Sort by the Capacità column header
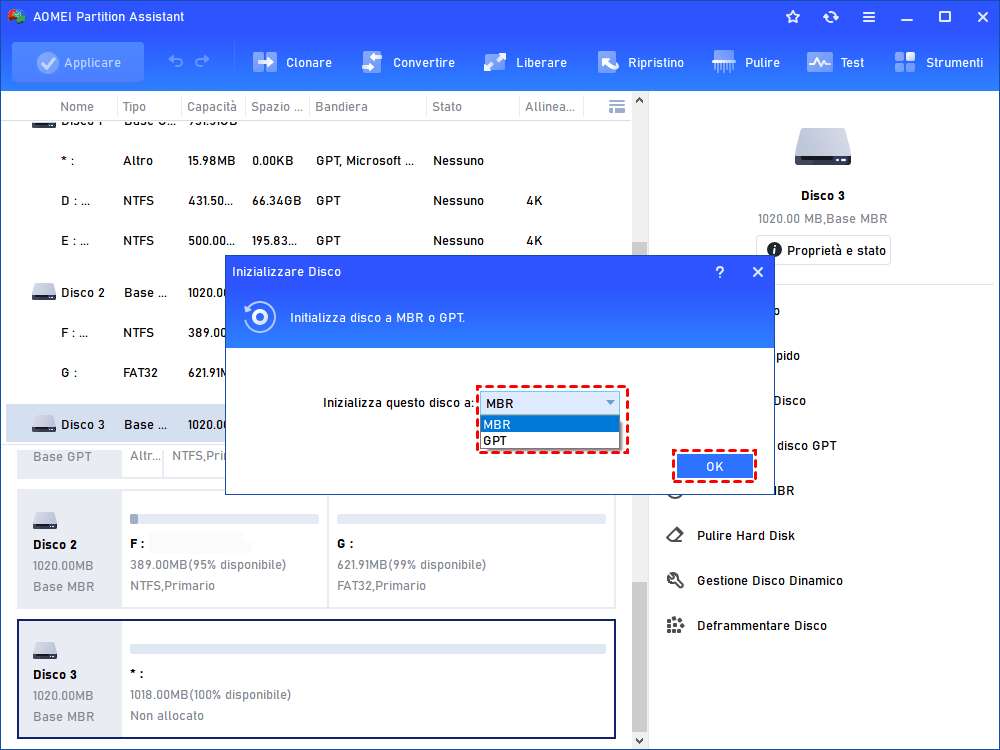1000x750 pixels. click(x=212, y=107)
